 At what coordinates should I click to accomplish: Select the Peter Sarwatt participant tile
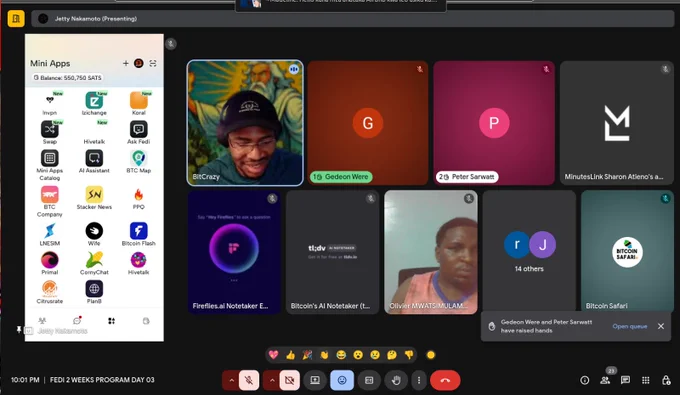(x=494, y=123)
